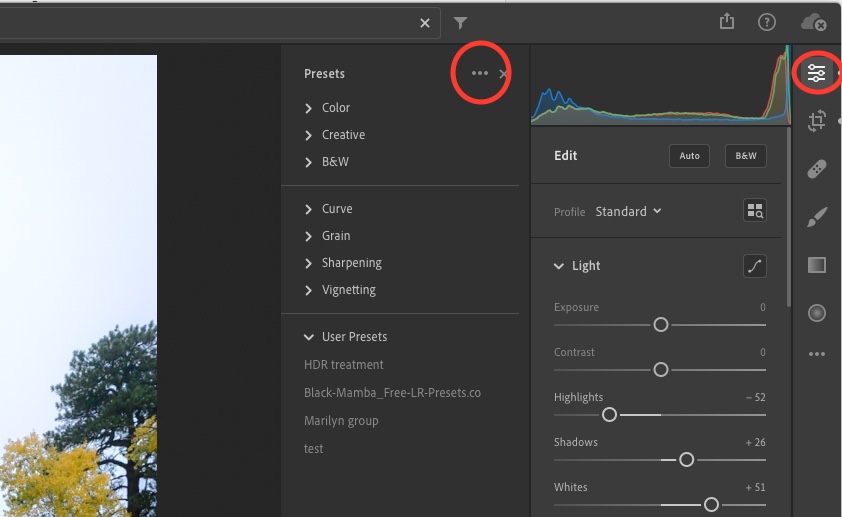The image size is (842, 517).
Task: Select the Crop and Rotate tool
Action: pos(816,121)
